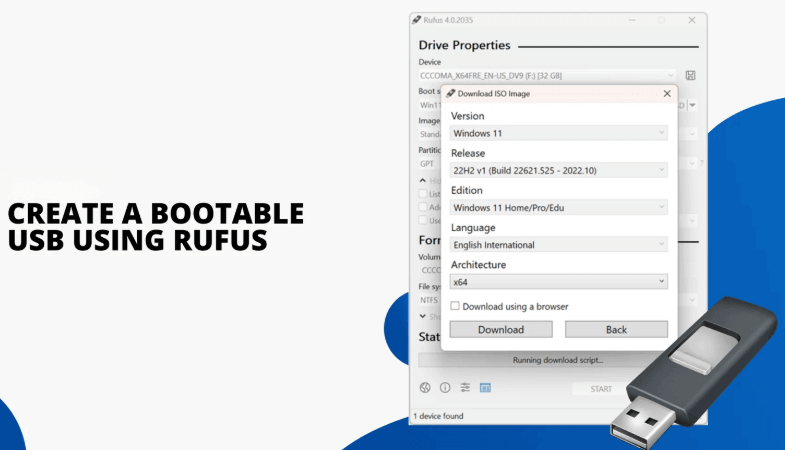This screenshot has height=450, width=785.
Task: Click the Rufus icon in the dialog title
Action: click(x=451, y=94)
